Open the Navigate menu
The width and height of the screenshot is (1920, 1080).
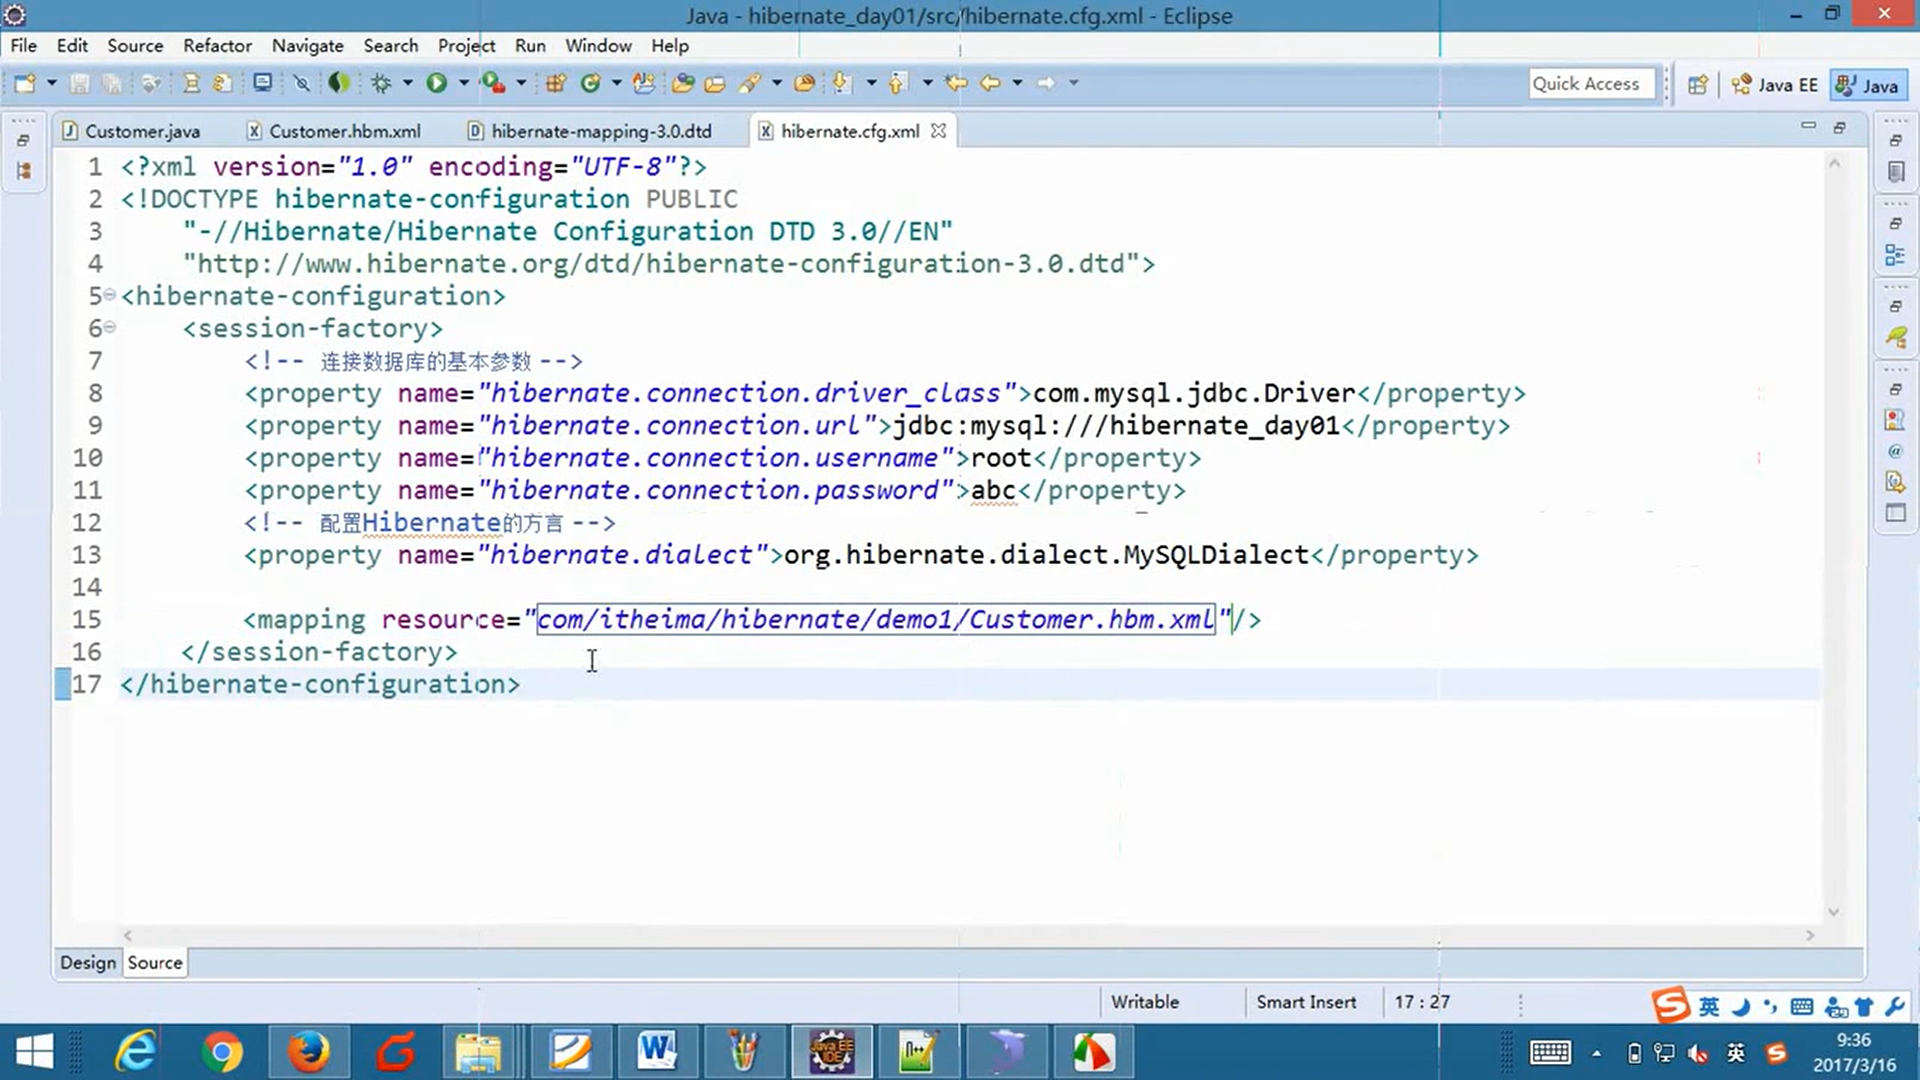(x=307, y=46)
